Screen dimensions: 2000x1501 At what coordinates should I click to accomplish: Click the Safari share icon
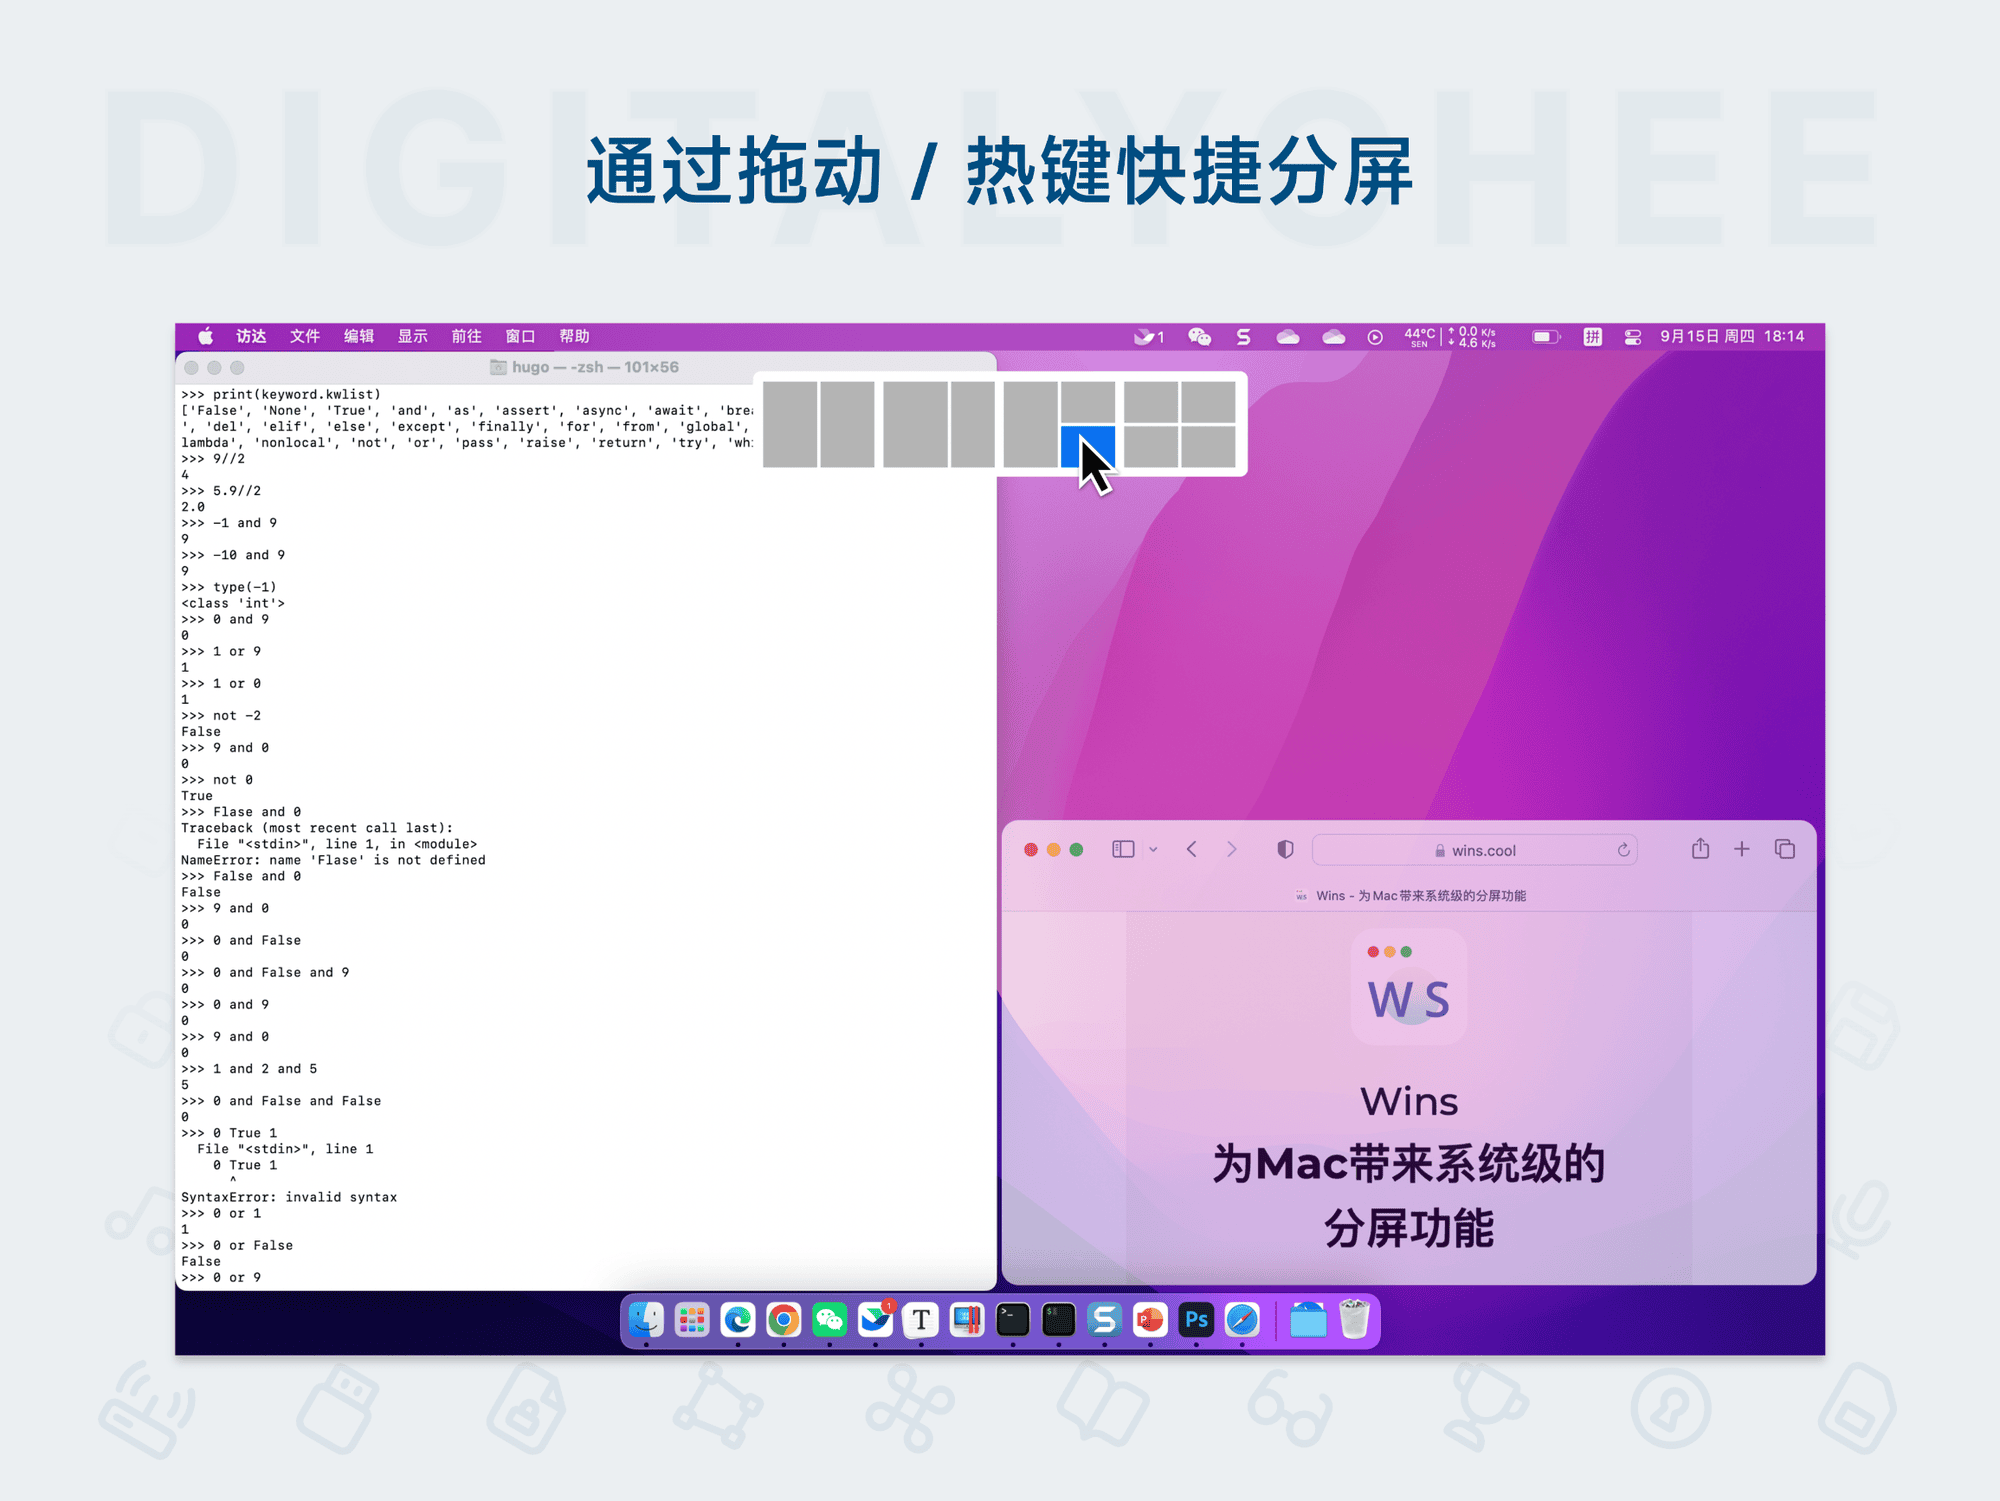coord(1700,849)
